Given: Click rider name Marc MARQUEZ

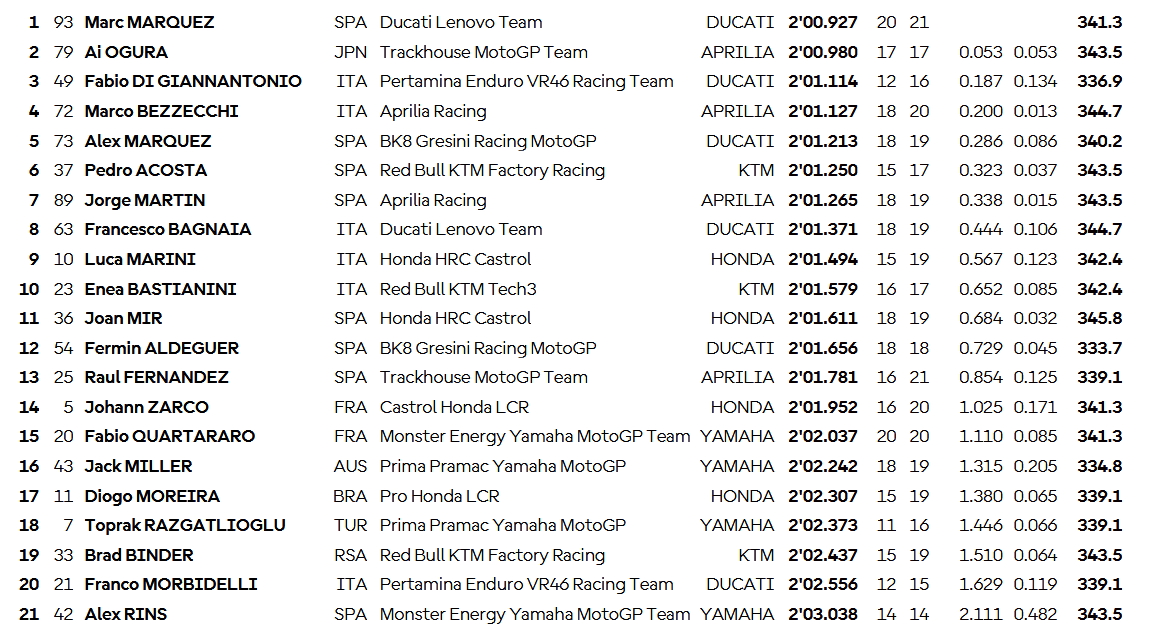Looking at the screenshot, I should coord(149,22).
